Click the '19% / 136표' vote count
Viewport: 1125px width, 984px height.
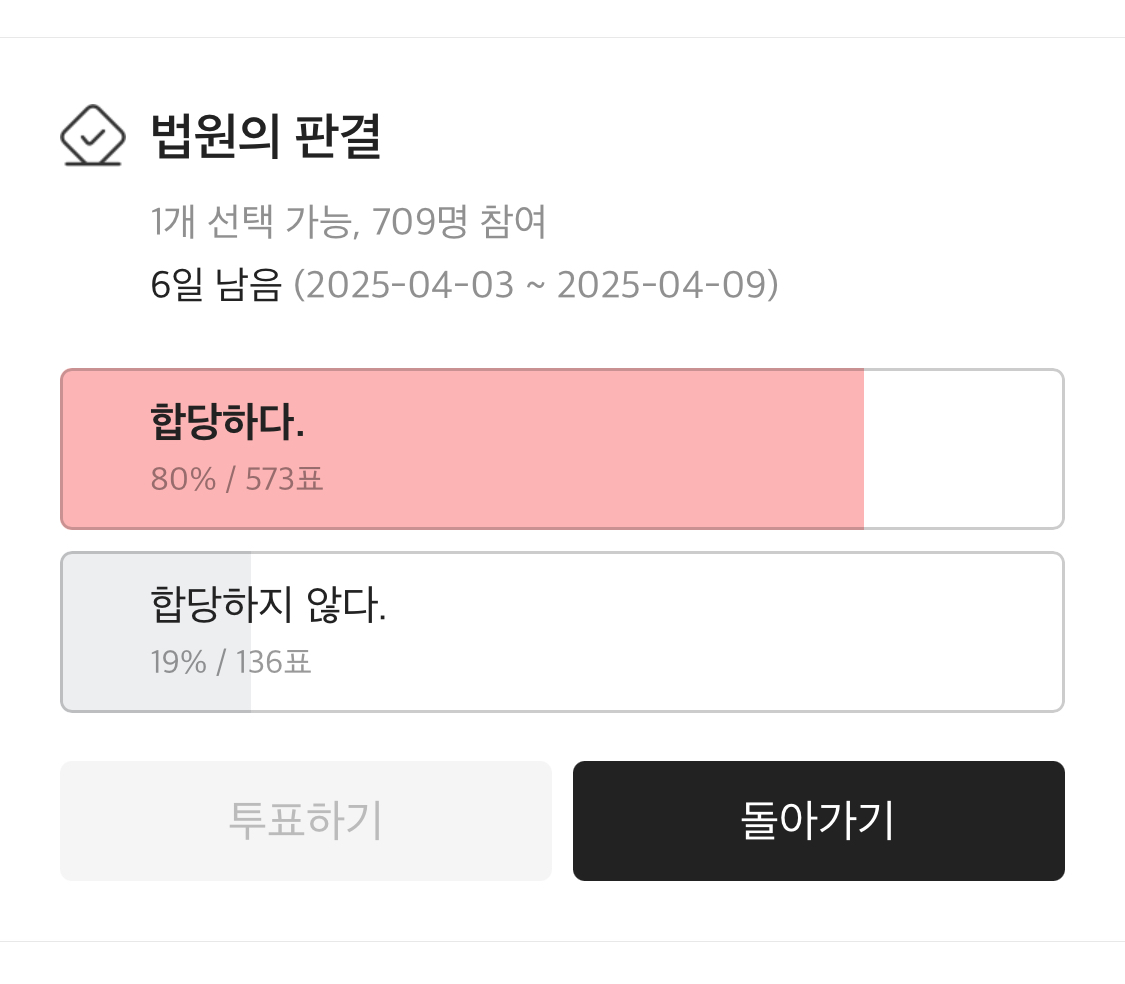click(x=231, y=662)
